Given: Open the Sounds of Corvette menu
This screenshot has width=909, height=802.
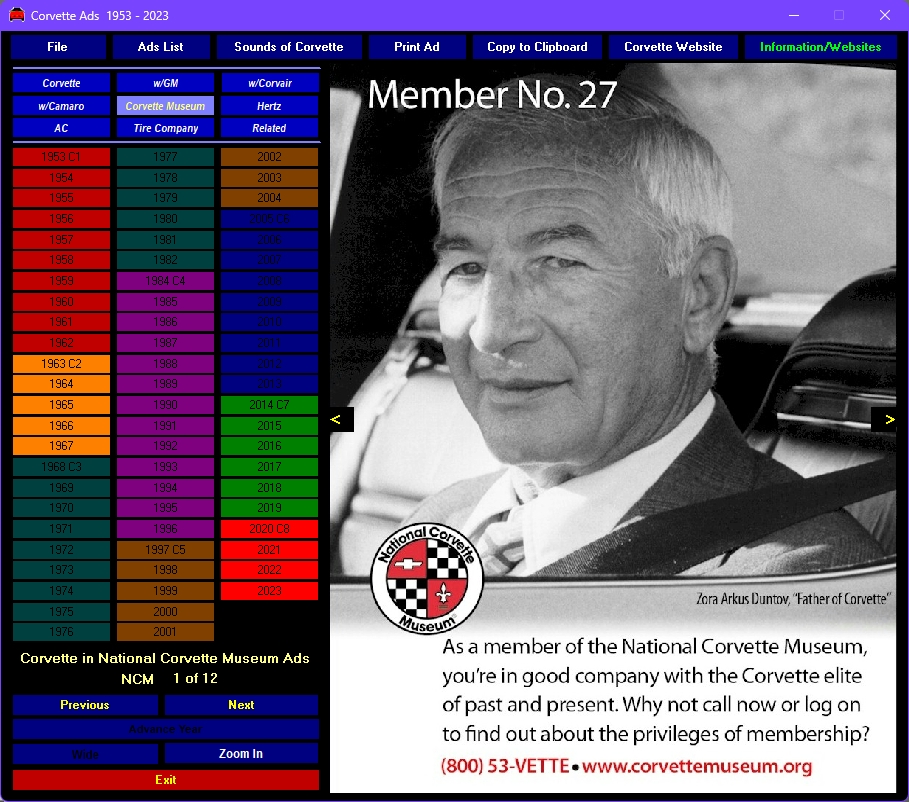Looking at the screenshot, I should click(289, 47).
